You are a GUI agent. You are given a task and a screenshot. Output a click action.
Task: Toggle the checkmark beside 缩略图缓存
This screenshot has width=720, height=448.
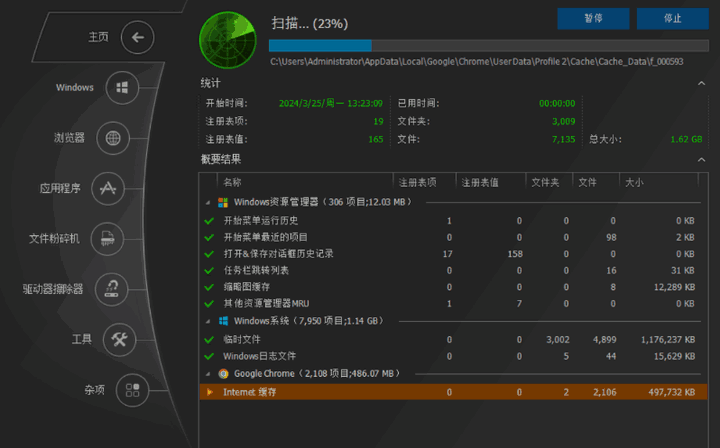click(209, 286)
